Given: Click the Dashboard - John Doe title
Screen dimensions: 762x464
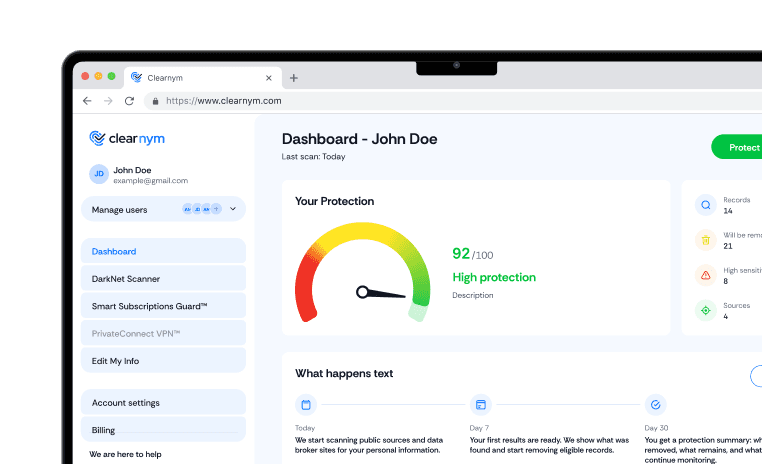Looking at the screenshot, I should coord(360,139).
